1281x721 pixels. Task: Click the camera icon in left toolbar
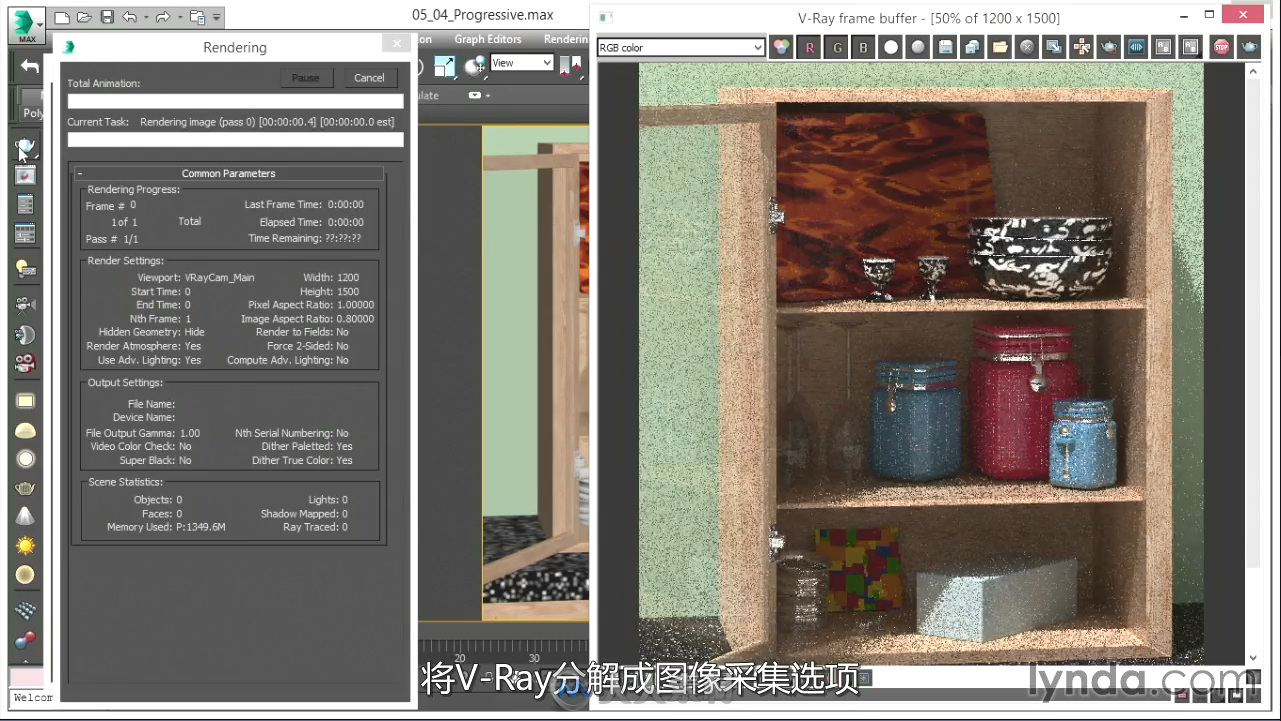pyautogui.click(x=26, y=304)
